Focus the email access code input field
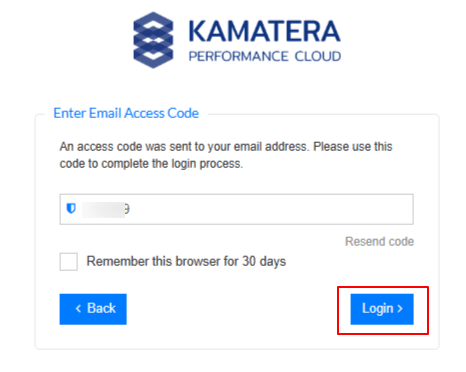Screen dimensions: 466x372 click(x=237, y=209)
